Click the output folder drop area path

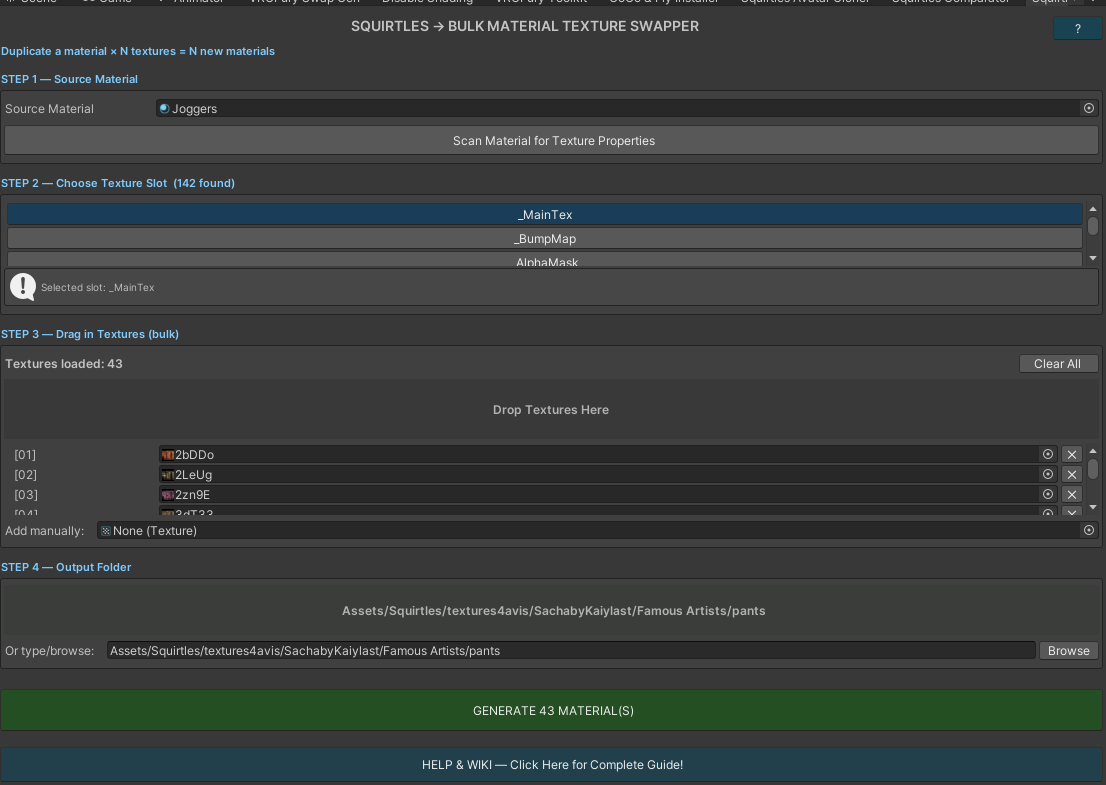click(x=553, y=611)
